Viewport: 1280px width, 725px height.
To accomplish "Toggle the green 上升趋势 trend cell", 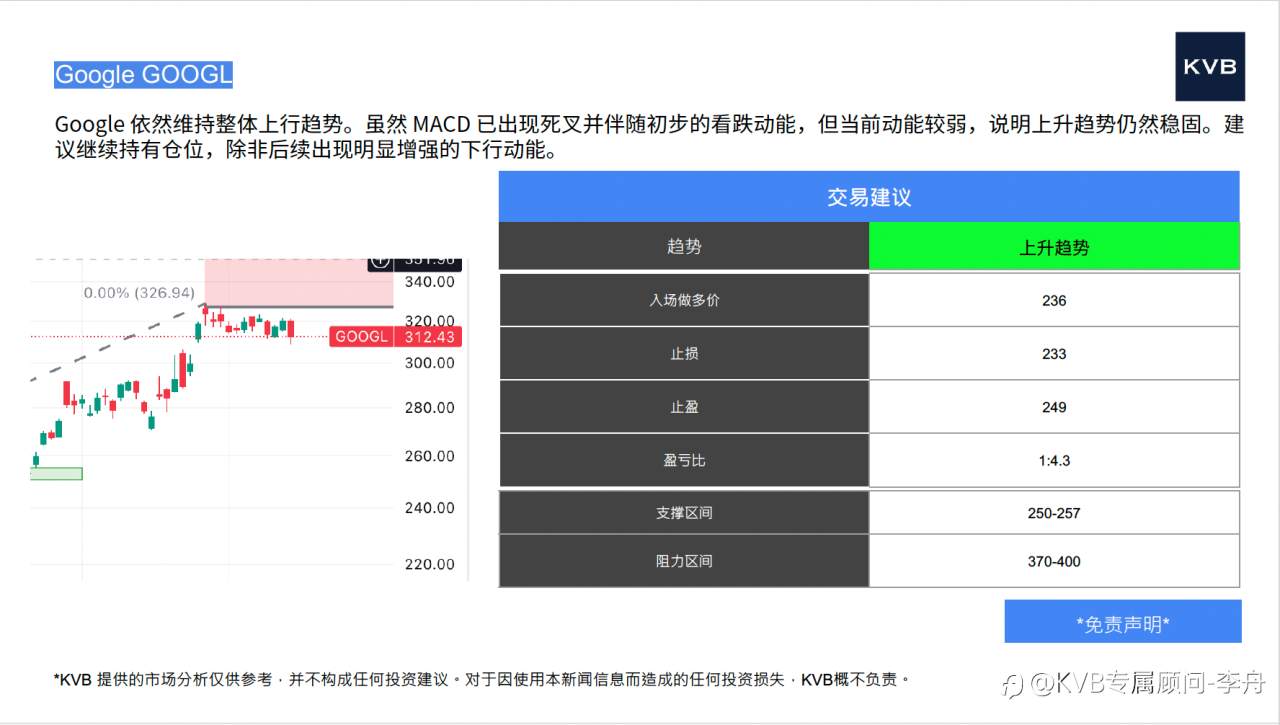I will click(x=1054, y=245).
